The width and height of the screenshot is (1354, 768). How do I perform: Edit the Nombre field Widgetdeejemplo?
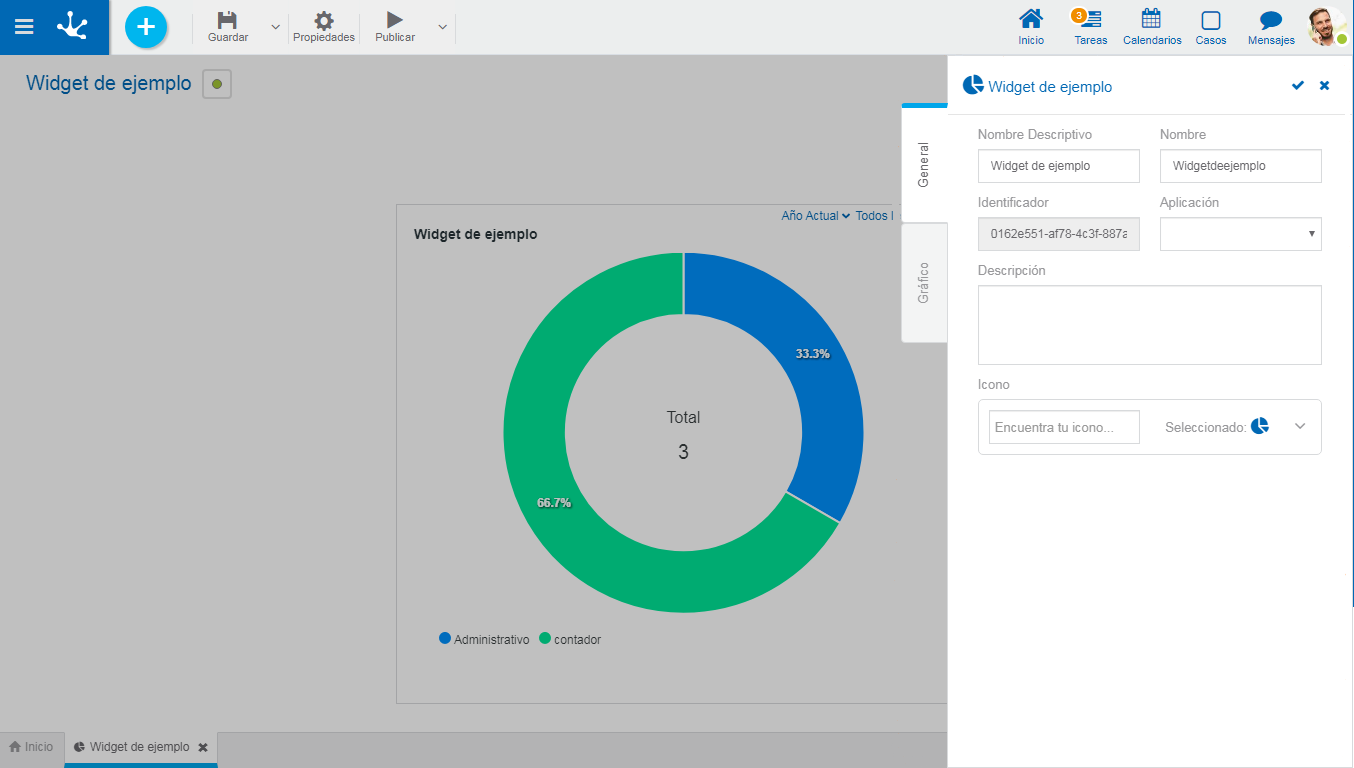tap(1241, 166)
